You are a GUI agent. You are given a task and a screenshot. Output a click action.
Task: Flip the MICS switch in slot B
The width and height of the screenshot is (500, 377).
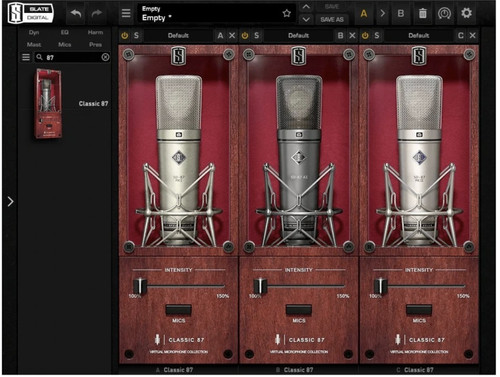[299, 310]
